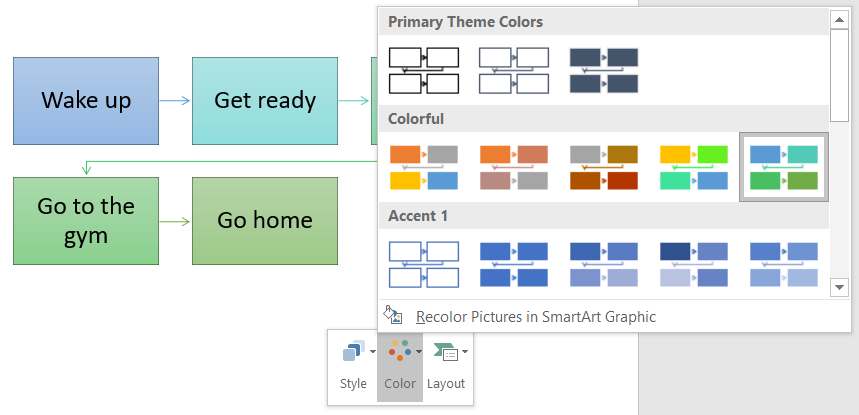Choose the dark filled Primary Theme option
Viewport: 859px width, 415px height.
(x=604, y=70)
